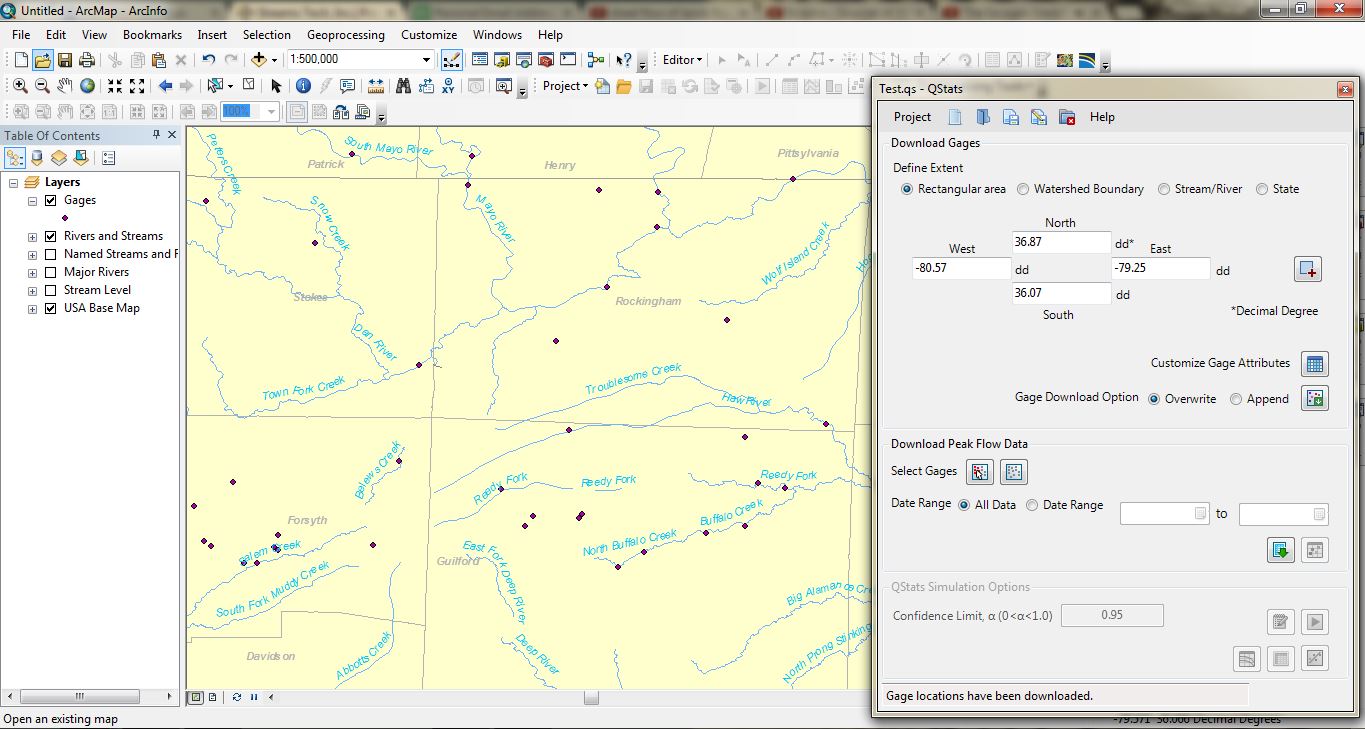Screen dimensions: 1365x729
Task: Uncheck the Gages layer checkbox
Action: [x=51, y=200]
